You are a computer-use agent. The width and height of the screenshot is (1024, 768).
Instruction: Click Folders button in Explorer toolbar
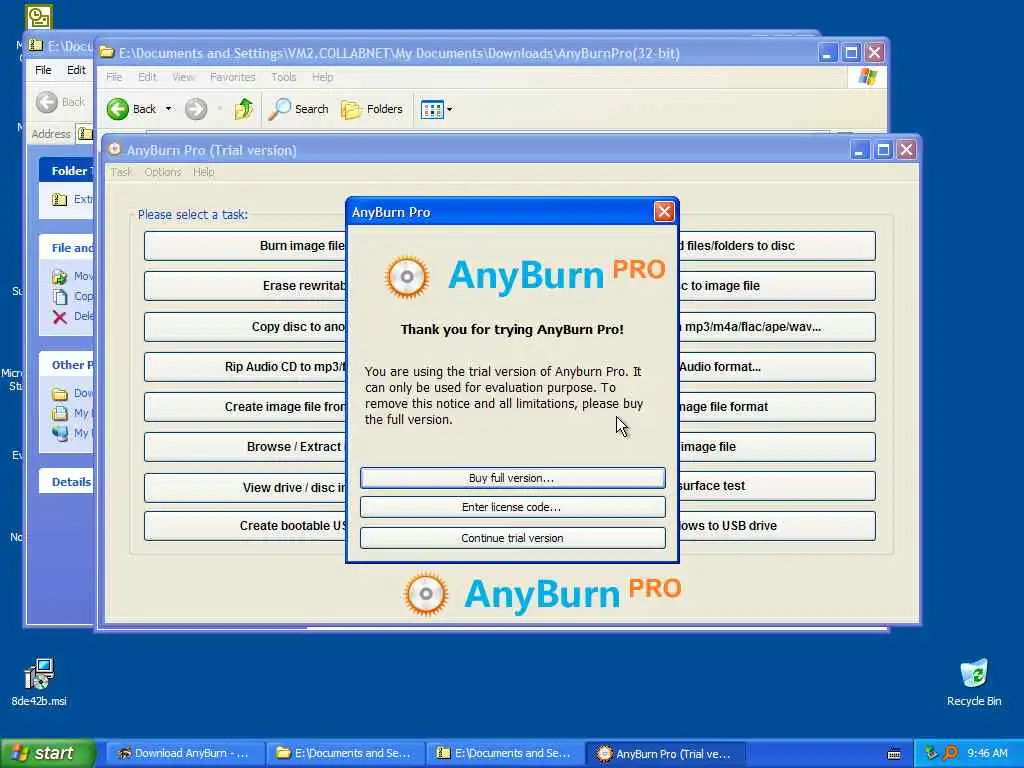(x=372, y=109)
